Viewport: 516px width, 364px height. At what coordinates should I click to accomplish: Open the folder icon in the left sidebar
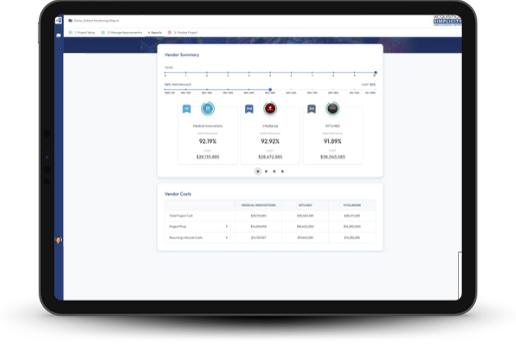point(58,35)
